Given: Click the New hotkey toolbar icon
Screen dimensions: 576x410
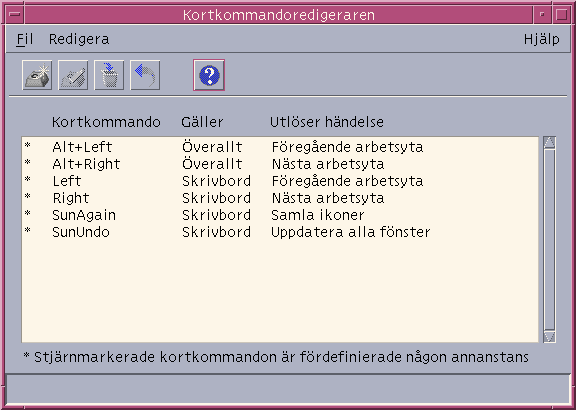Looking at the screenshot, I should pos(37,75).
